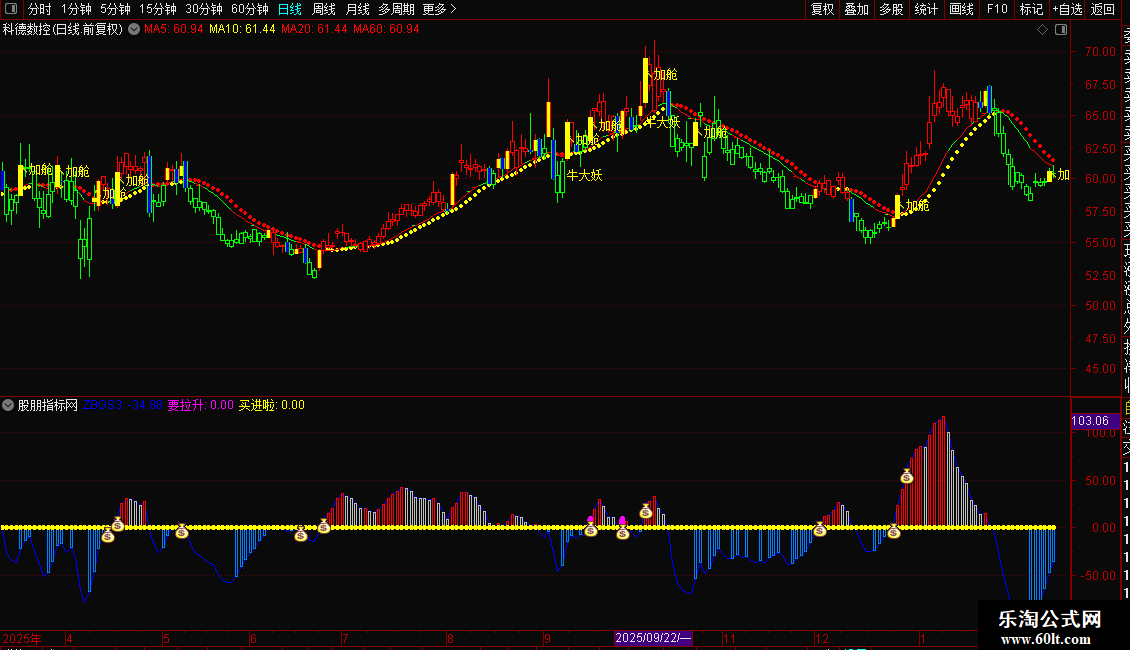
Task: Click the window split icon in main chart
Action: tap(1061, 30)
